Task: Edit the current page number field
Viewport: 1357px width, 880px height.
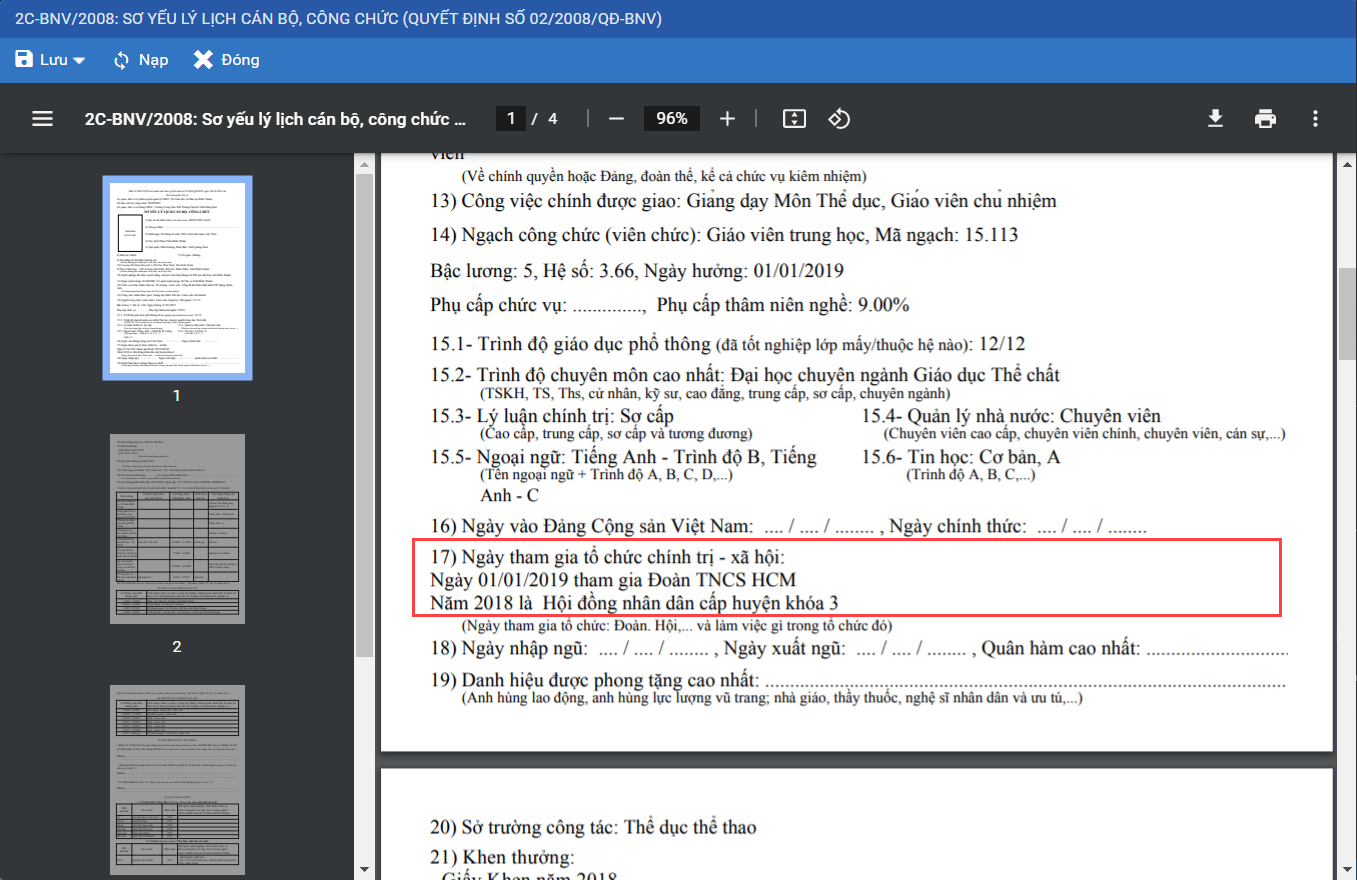Action: [510, 119]
